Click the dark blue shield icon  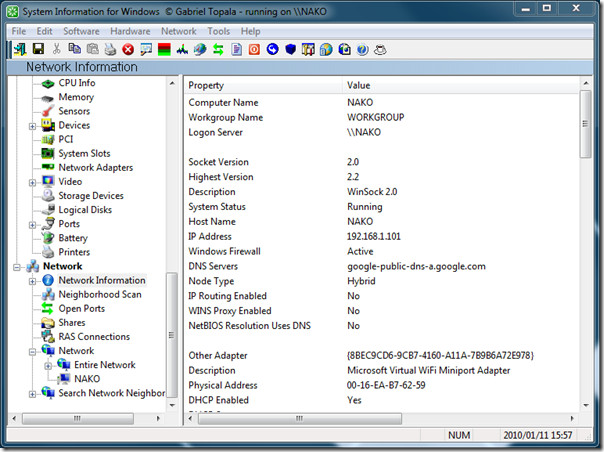[290, 49]
